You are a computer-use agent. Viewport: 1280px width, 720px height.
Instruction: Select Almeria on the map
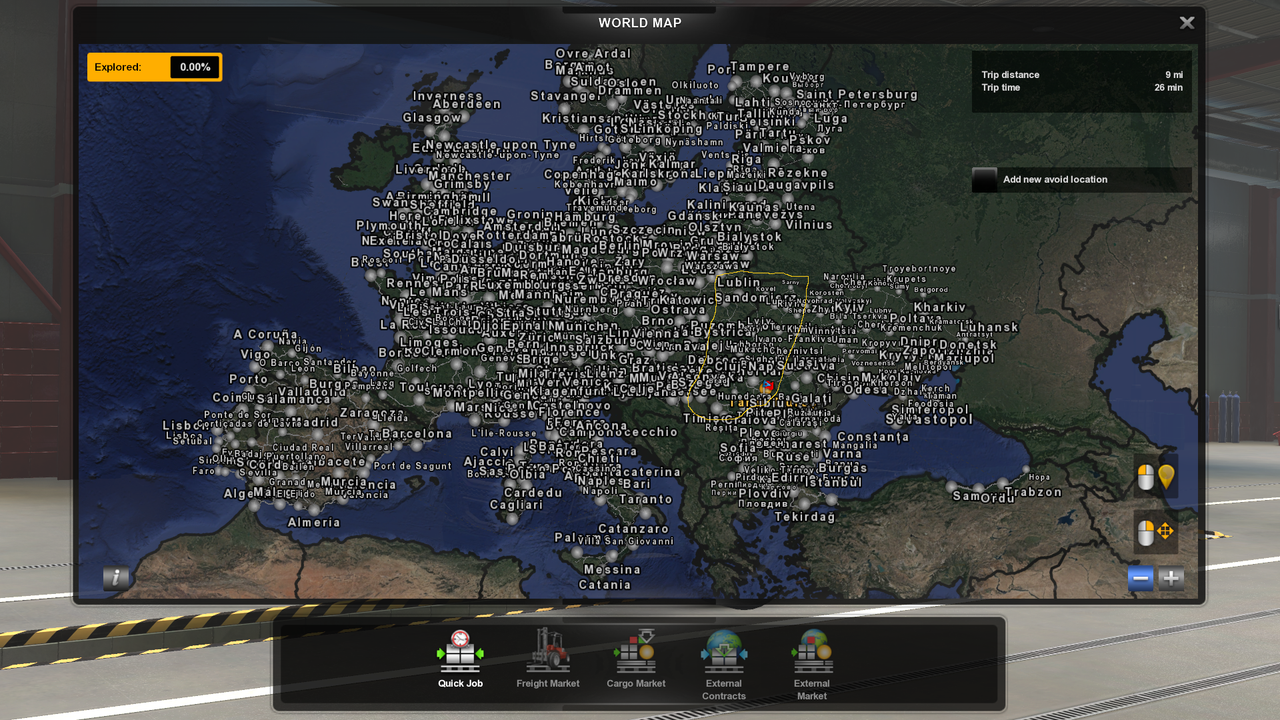coord(314,522)
